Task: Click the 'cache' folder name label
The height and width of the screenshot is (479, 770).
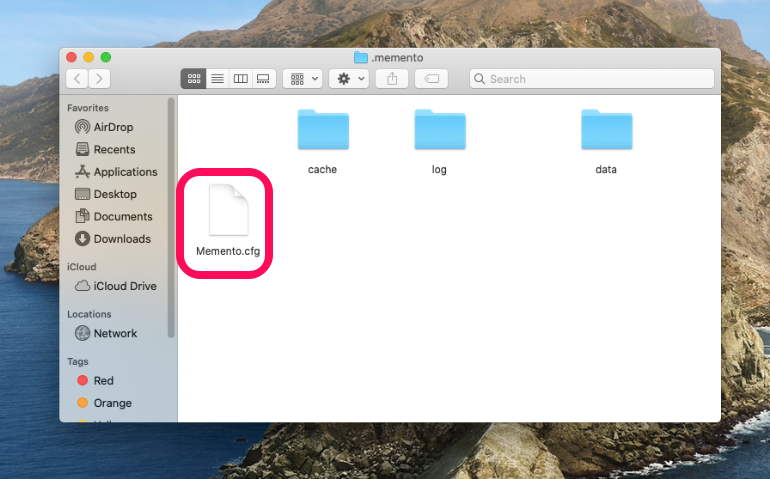Action: pyautogui.click(x=322, y=169)
